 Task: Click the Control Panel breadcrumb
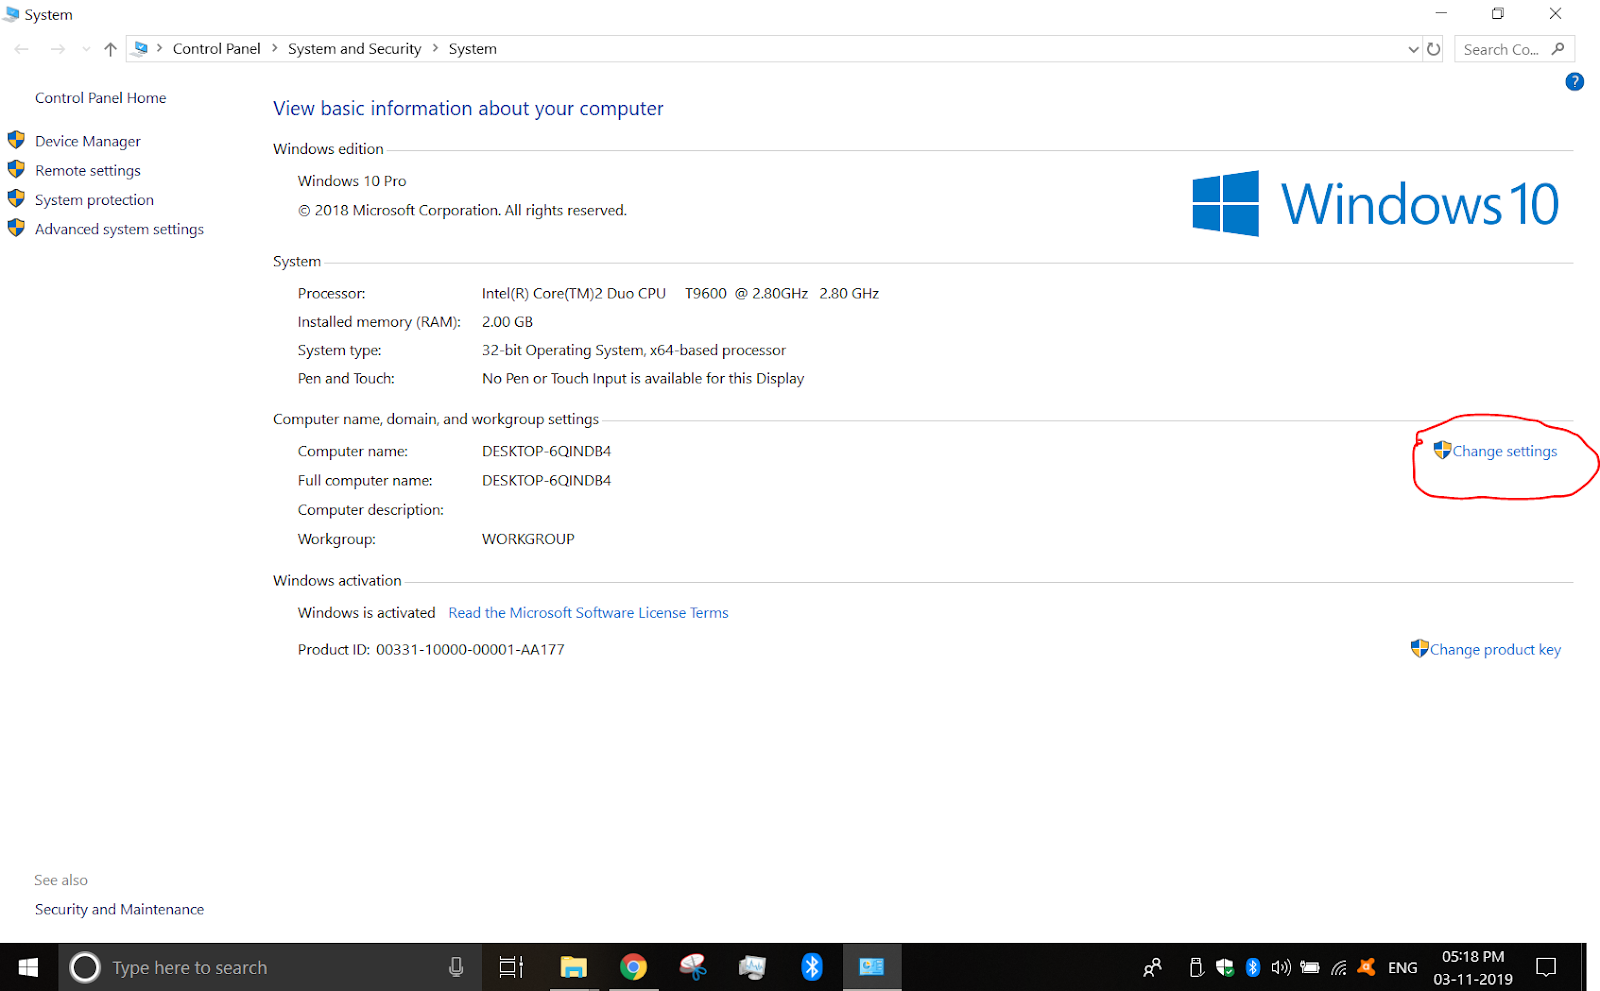(x=216, y=48)
